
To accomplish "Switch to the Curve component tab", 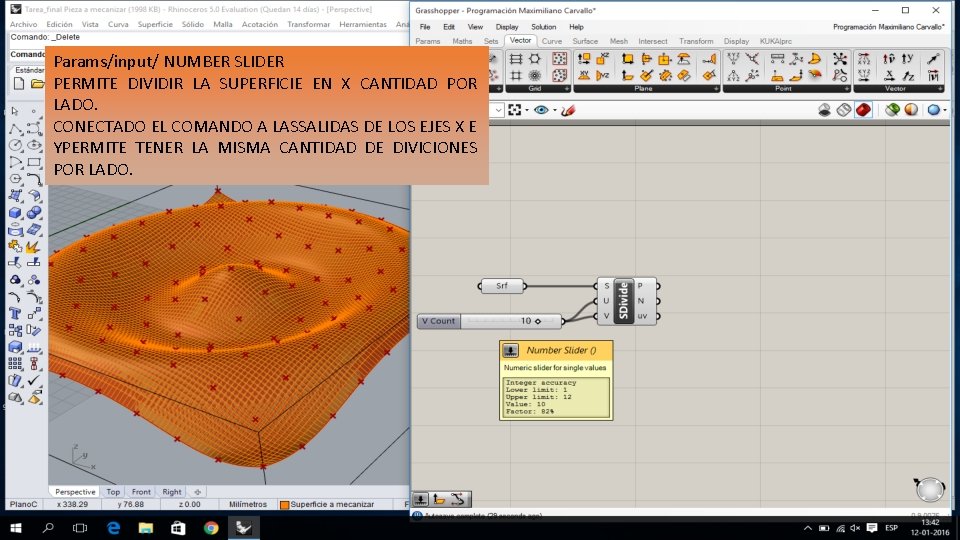I will coord(552,41).
